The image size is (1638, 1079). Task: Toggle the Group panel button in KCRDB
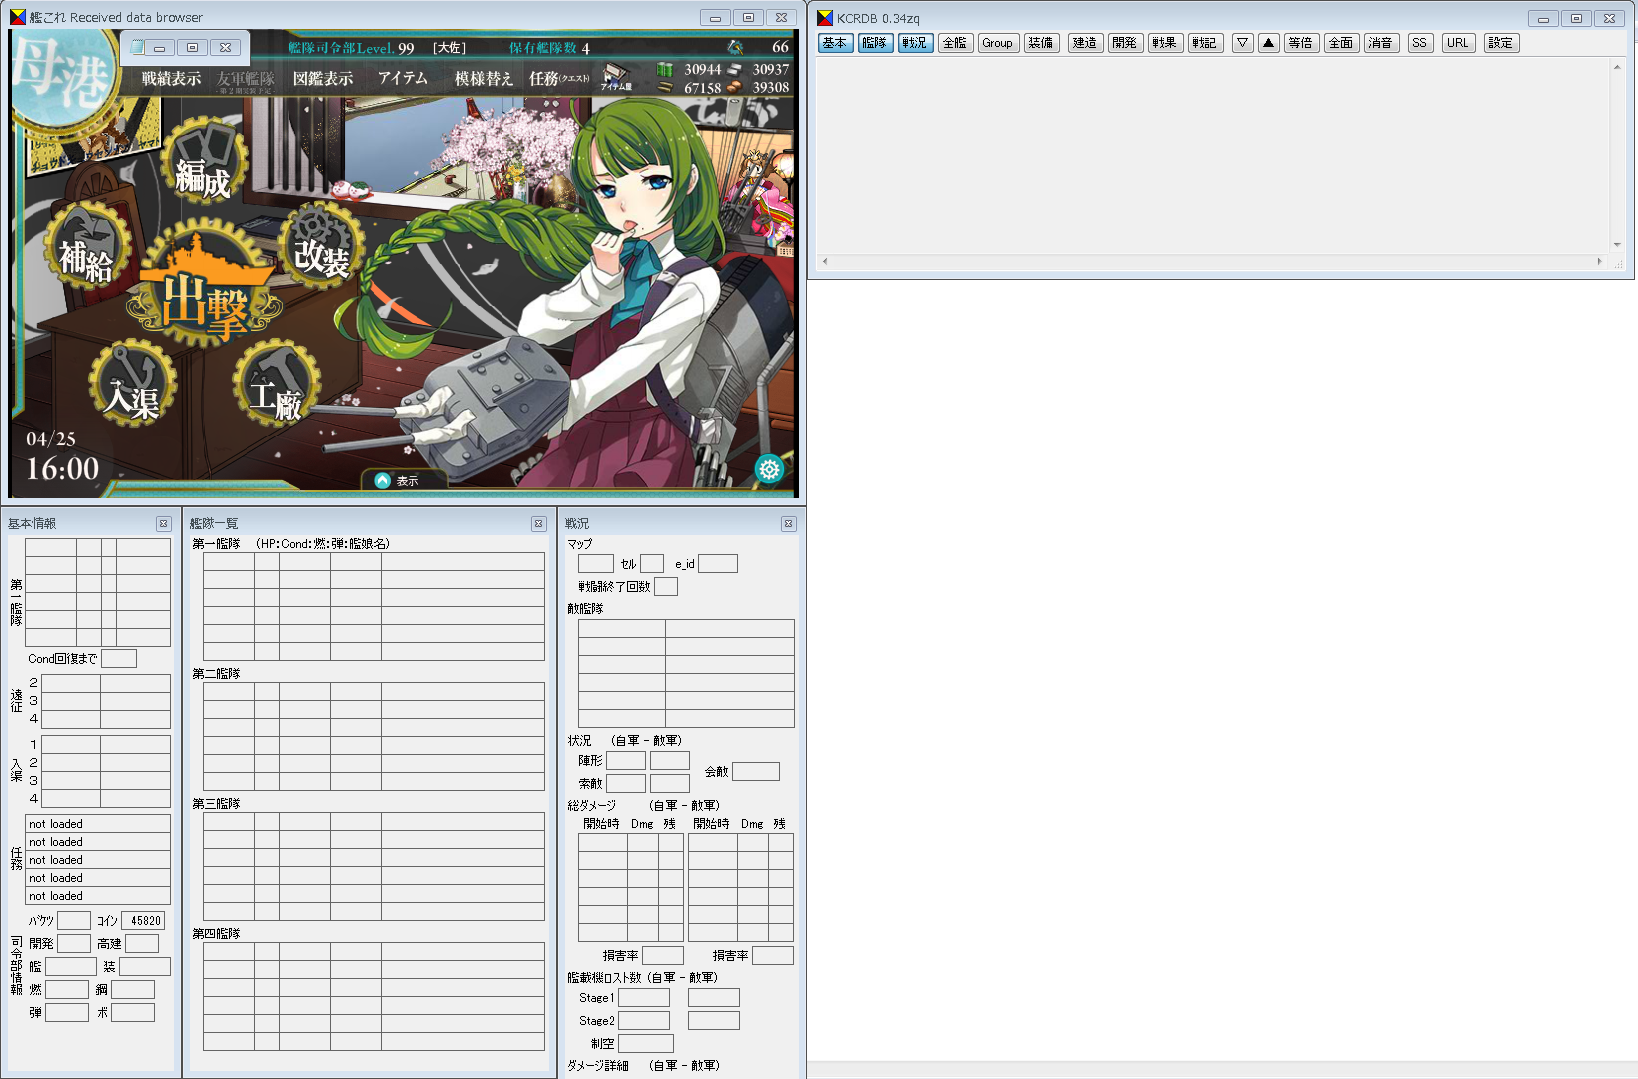pyautogui.click(x=997, y=43)
